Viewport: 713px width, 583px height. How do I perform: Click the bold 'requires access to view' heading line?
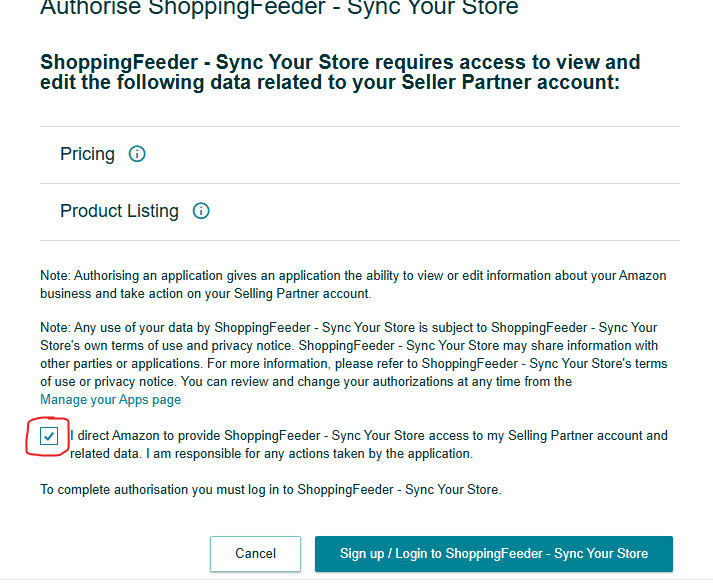click(340, 62)
